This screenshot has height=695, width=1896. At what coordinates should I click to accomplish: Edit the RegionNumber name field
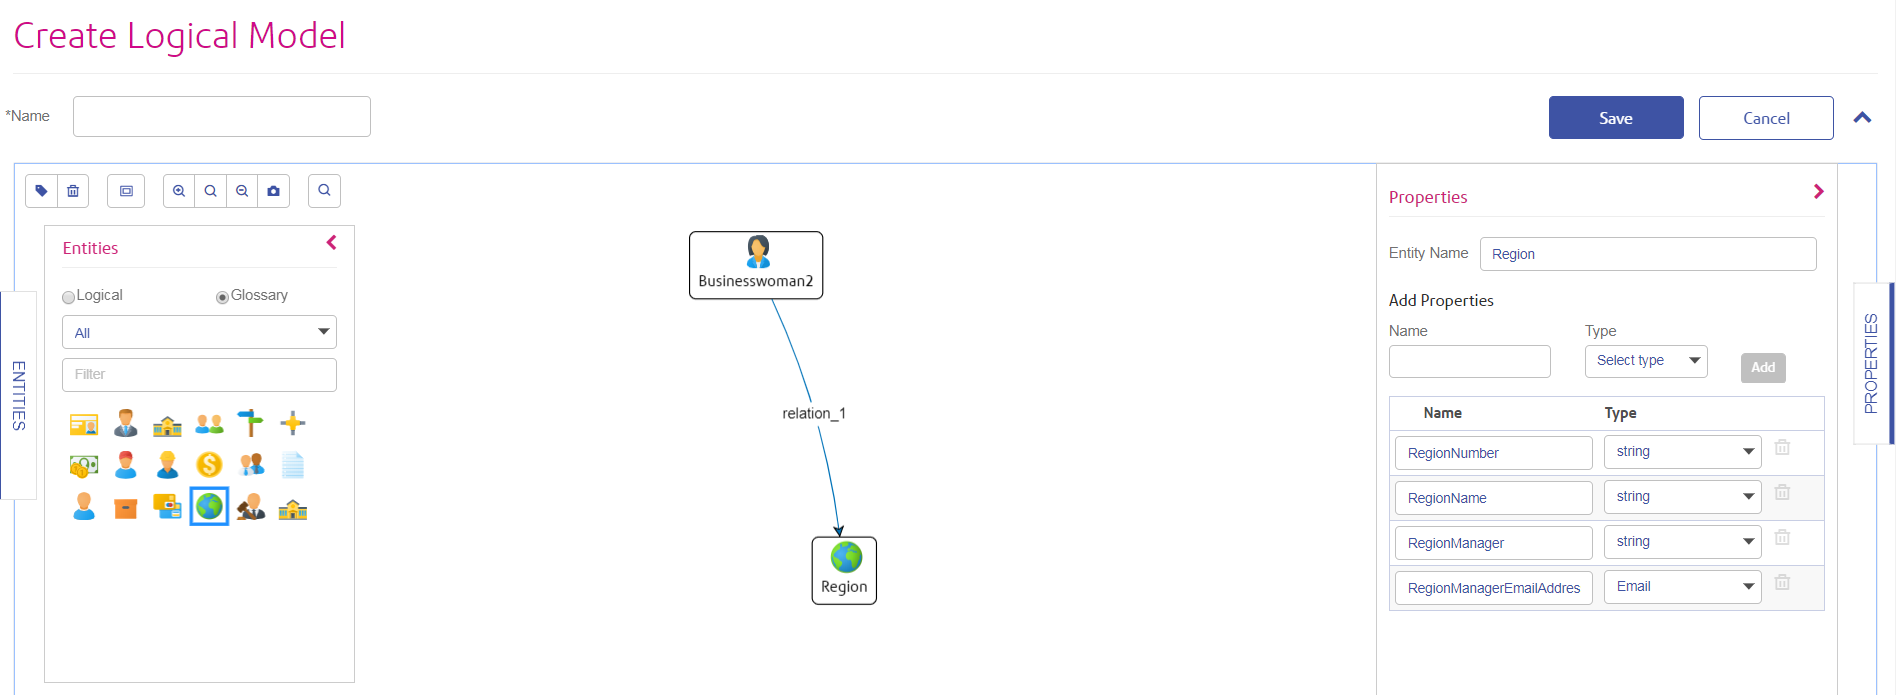[1494, 453]
